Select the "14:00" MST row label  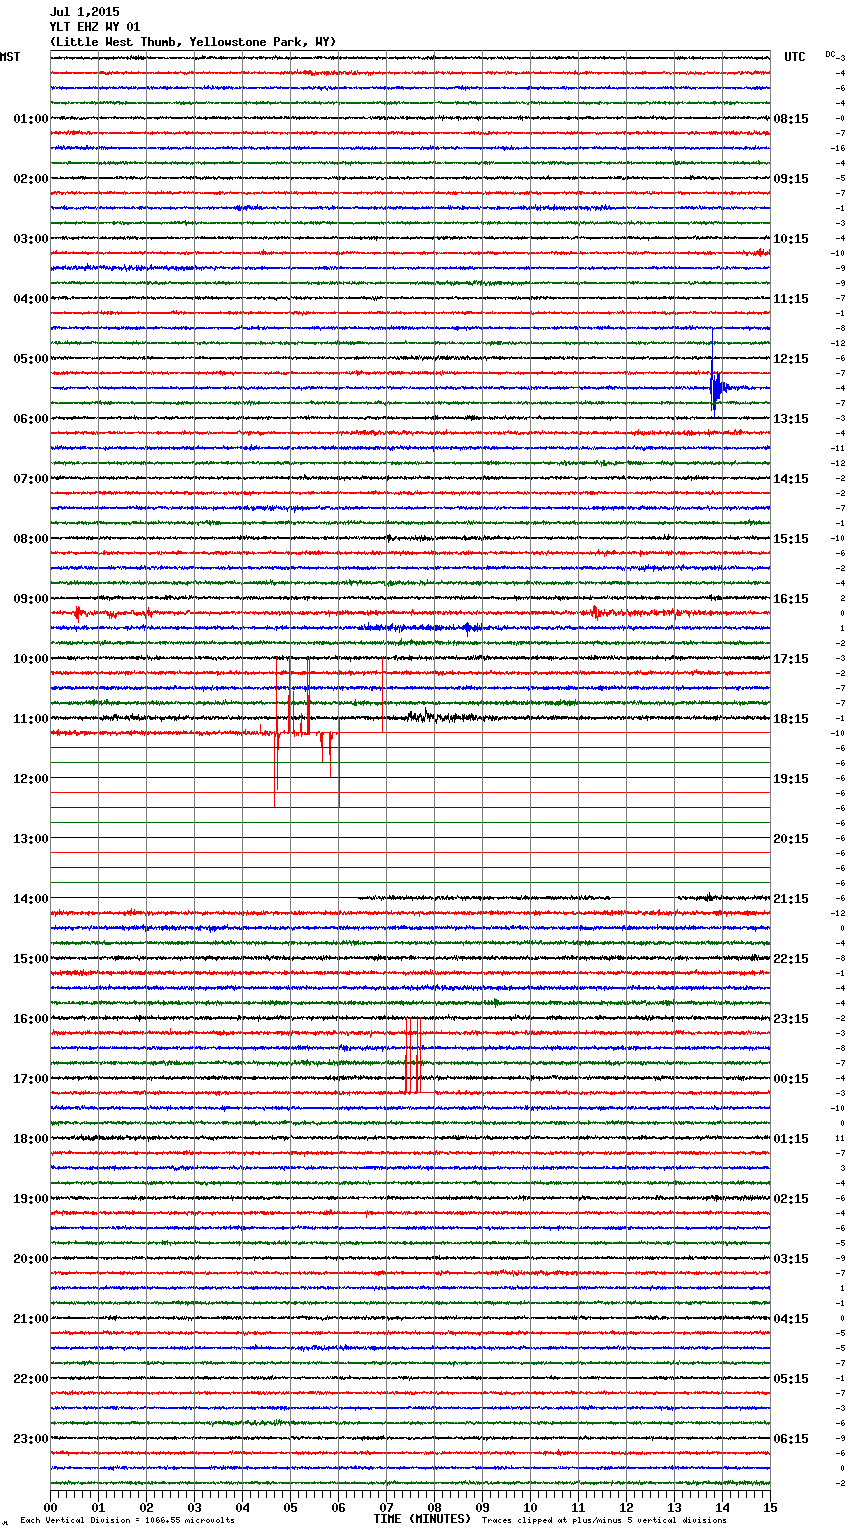click(x=30, y=899)
